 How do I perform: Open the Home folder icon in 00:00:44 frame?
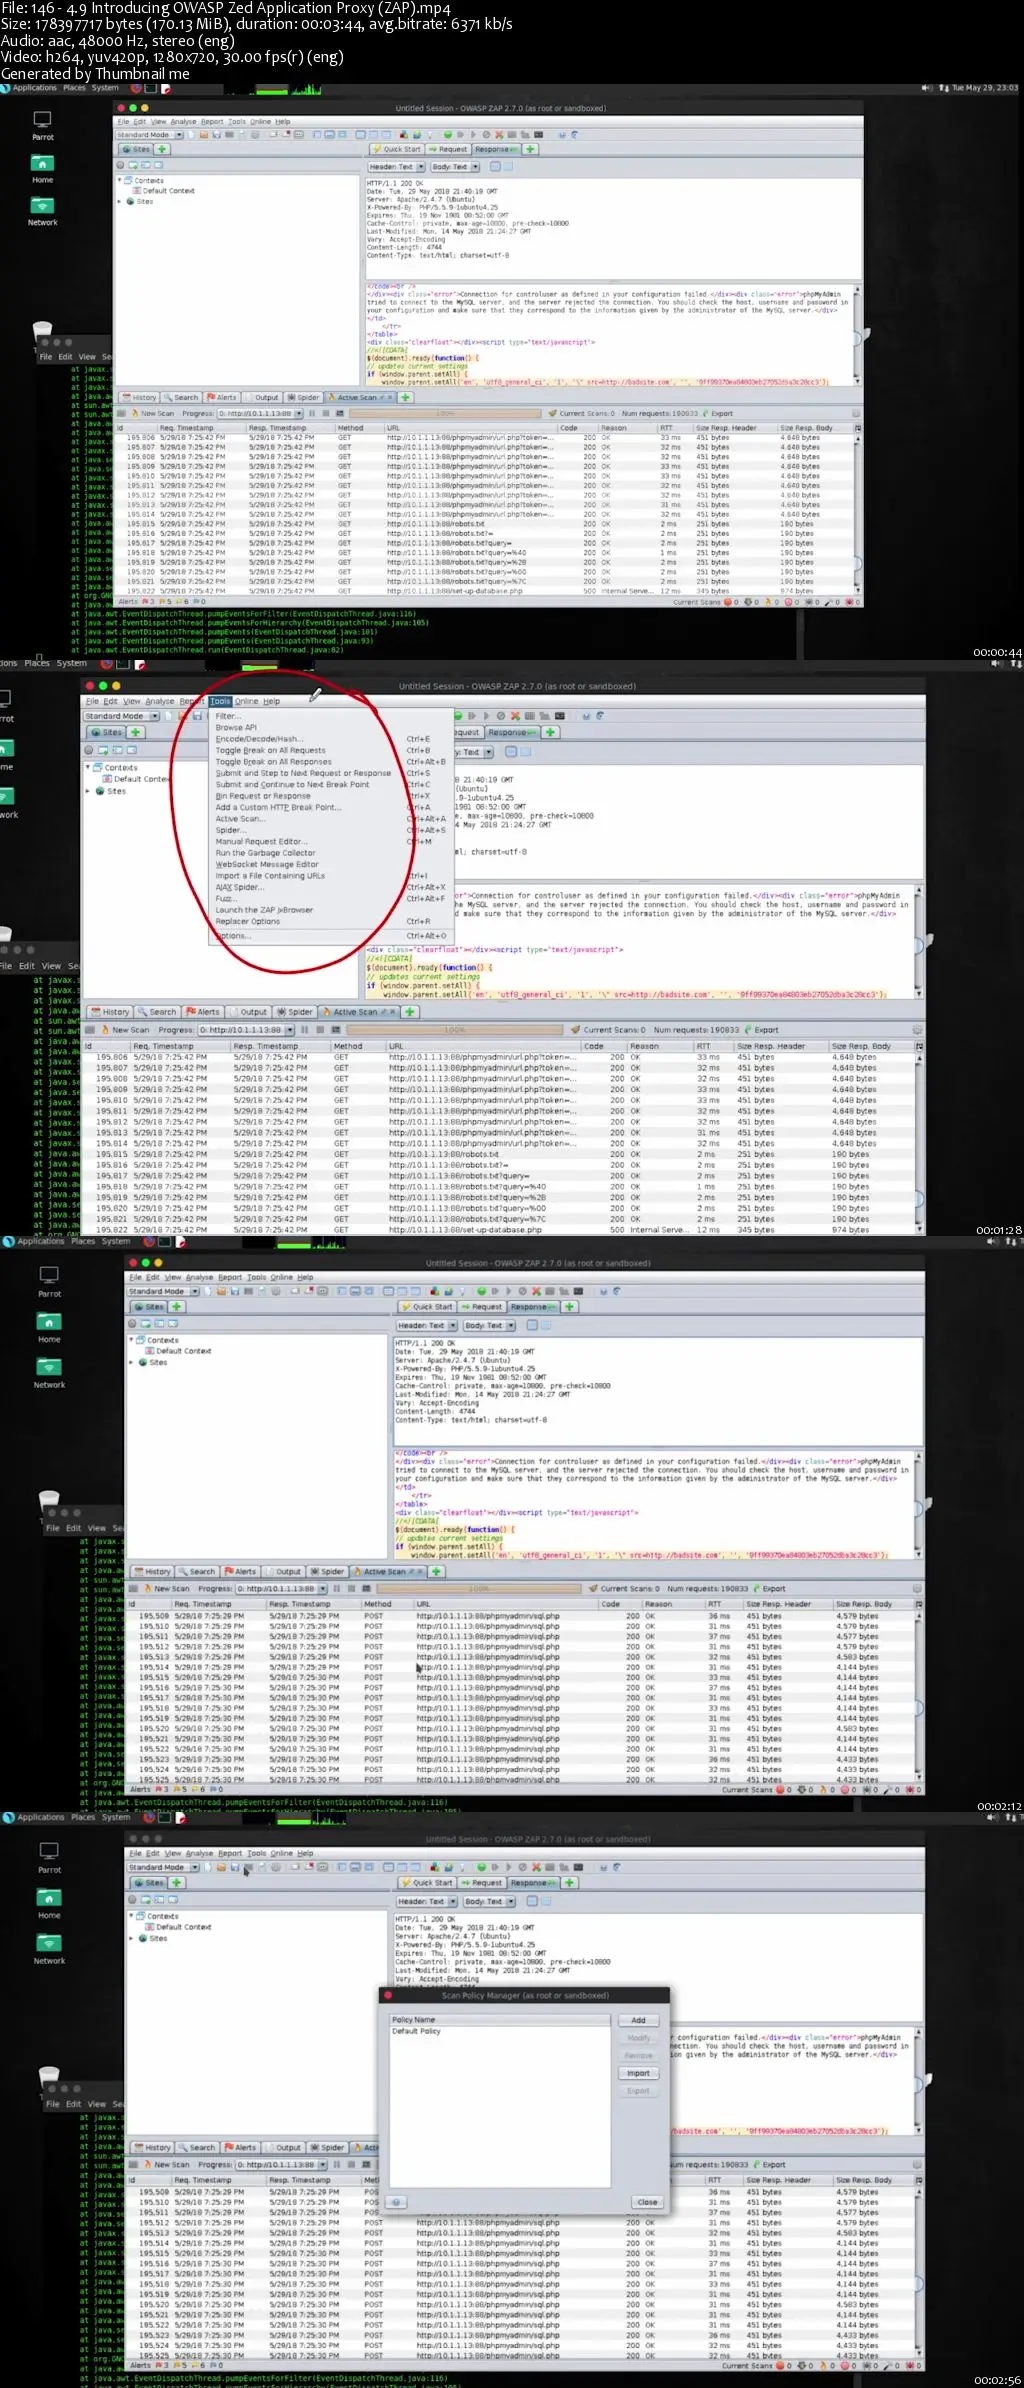42,168
